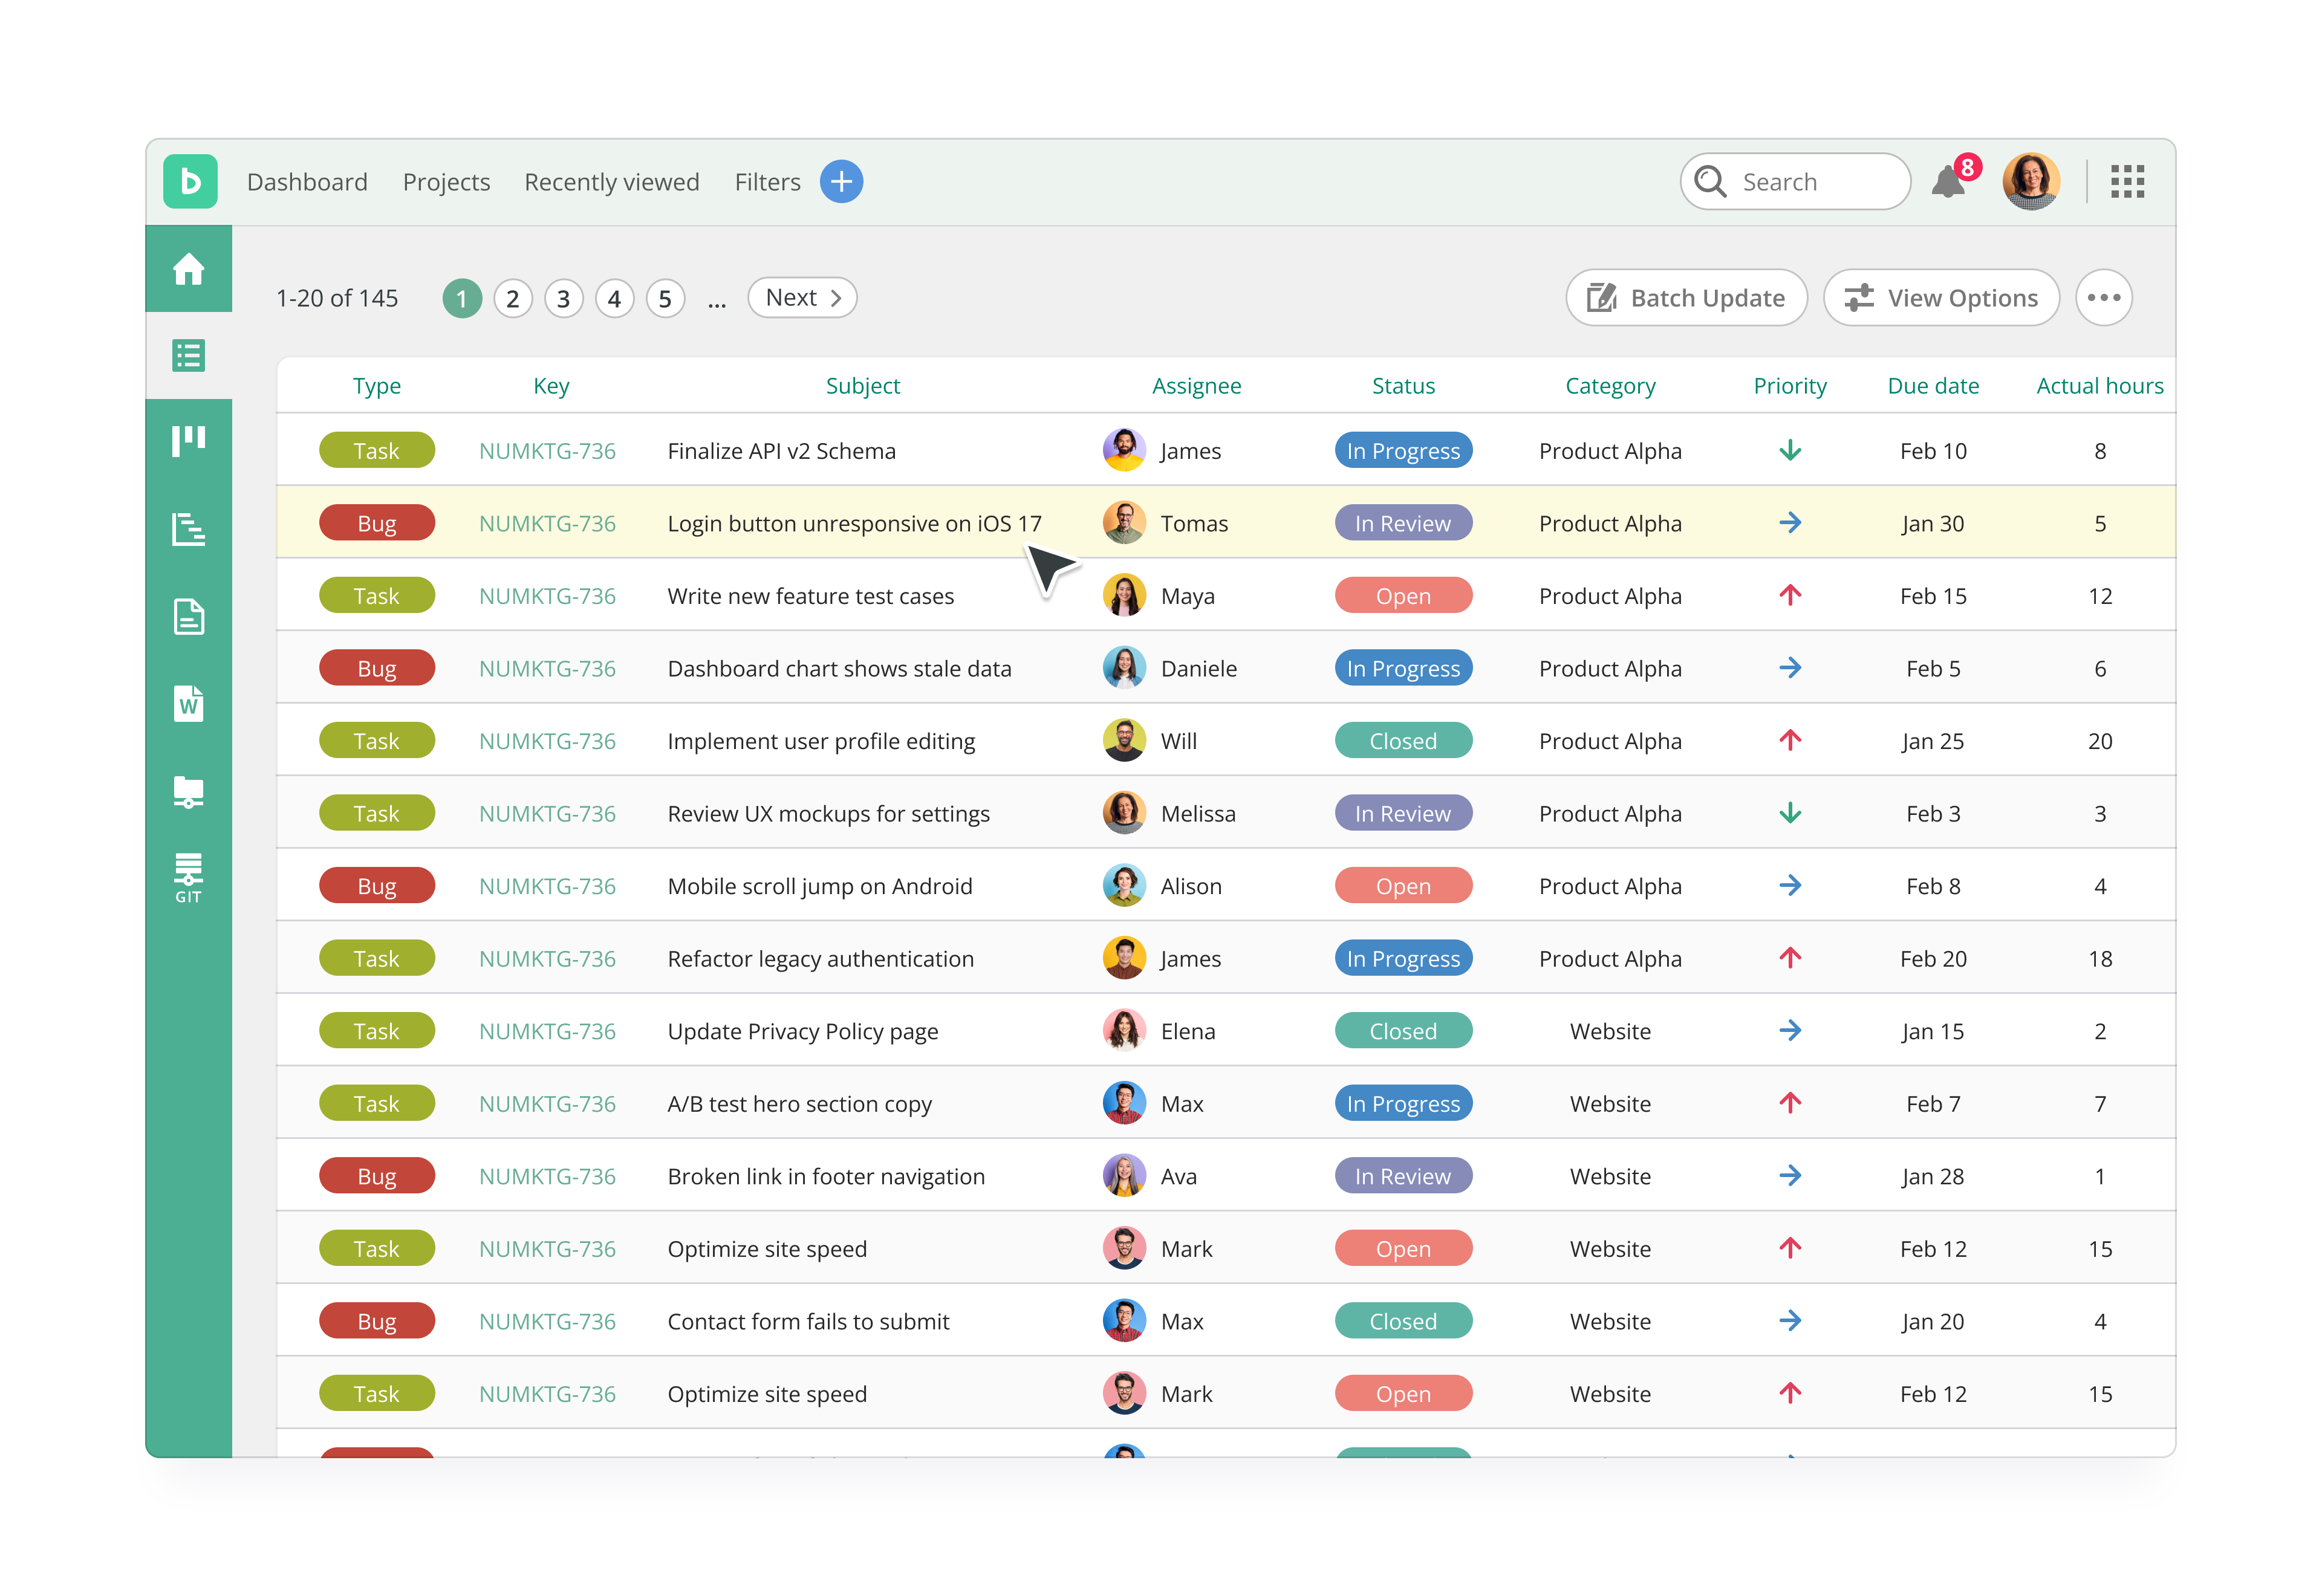Screen dimensions: 2322x1596
Task: Go to the Next page
Action: 802,298
